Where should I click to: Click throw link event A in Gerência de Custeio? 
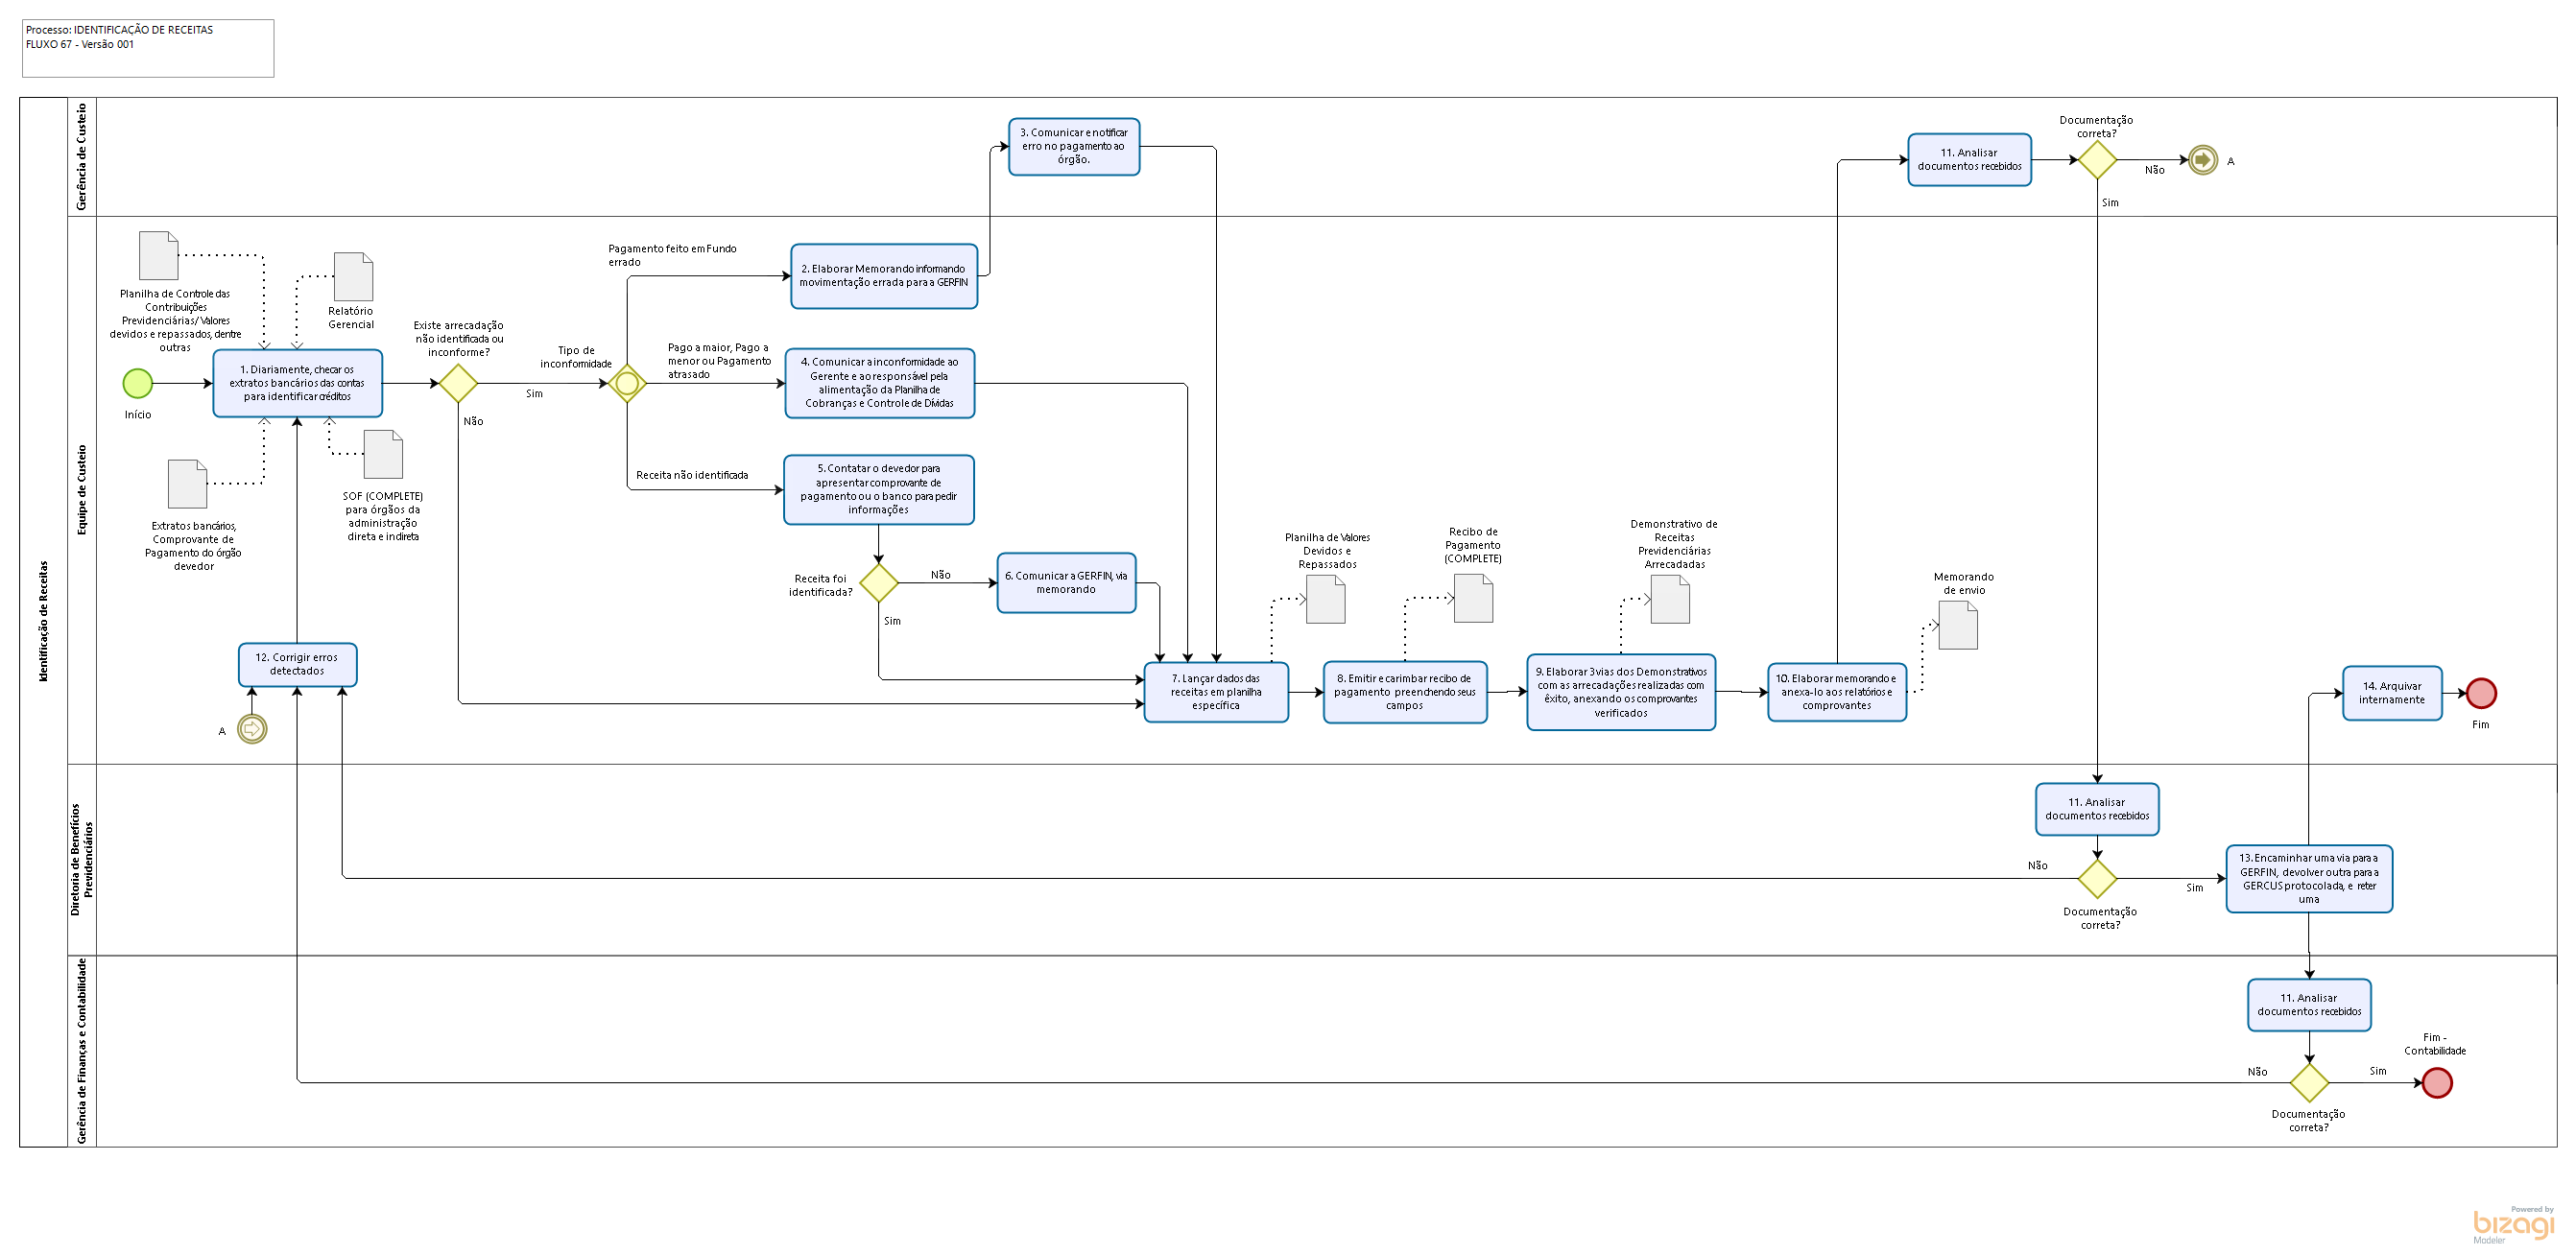2203,160
